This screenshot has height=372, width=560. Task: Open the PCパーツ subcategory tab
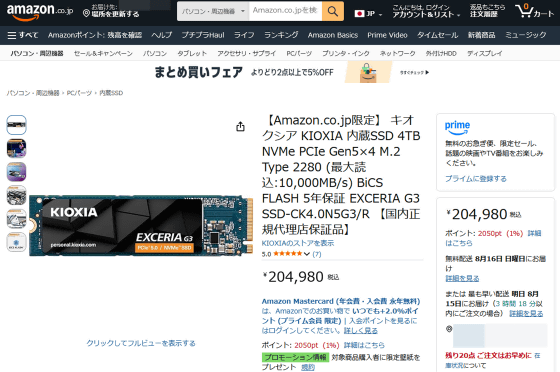pyautogui.click(x=299, y=54)
